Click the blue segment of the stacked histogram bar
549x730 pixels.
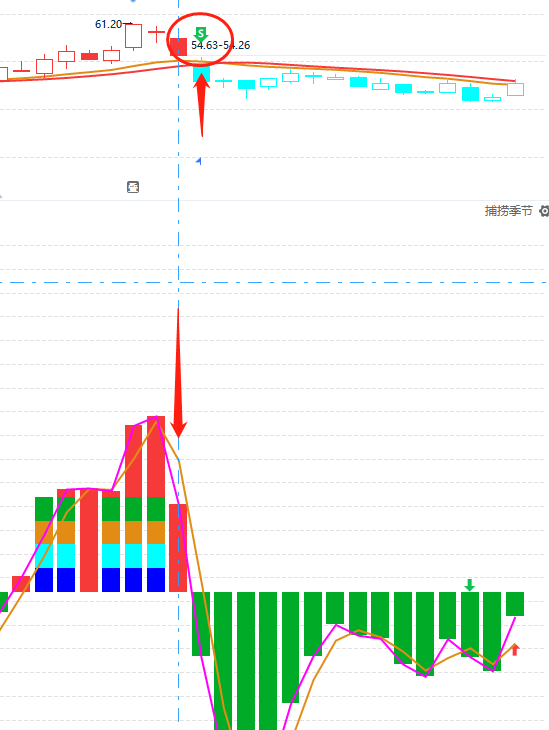pos(44,580)
